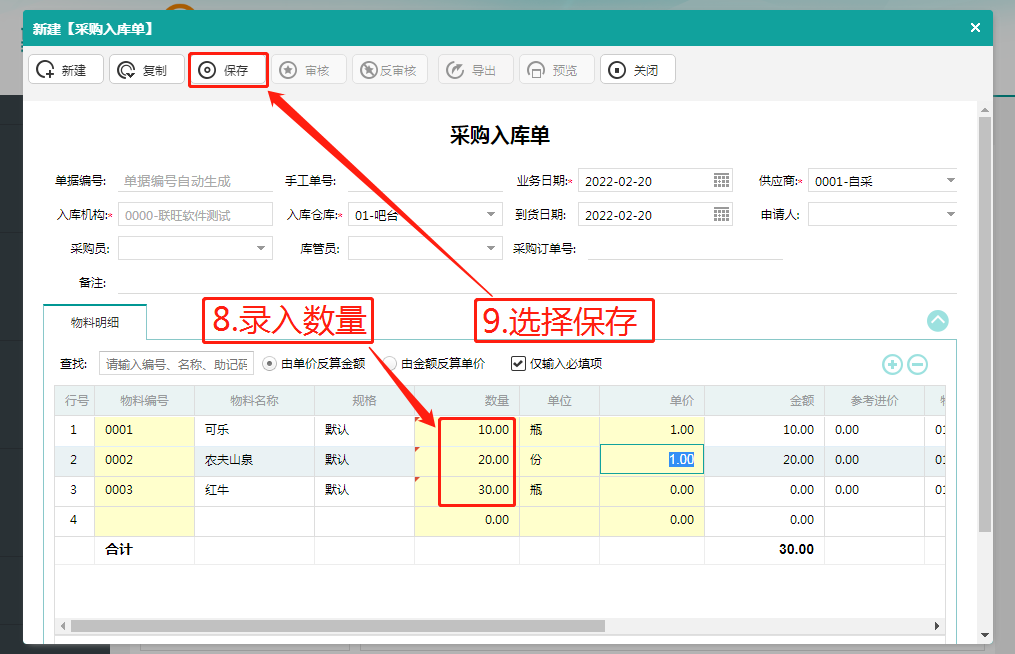Image resolution: width=1015 pixels, height=654 pixels.
Task: Click the 查找 search input field
Action: click(176, 364)
